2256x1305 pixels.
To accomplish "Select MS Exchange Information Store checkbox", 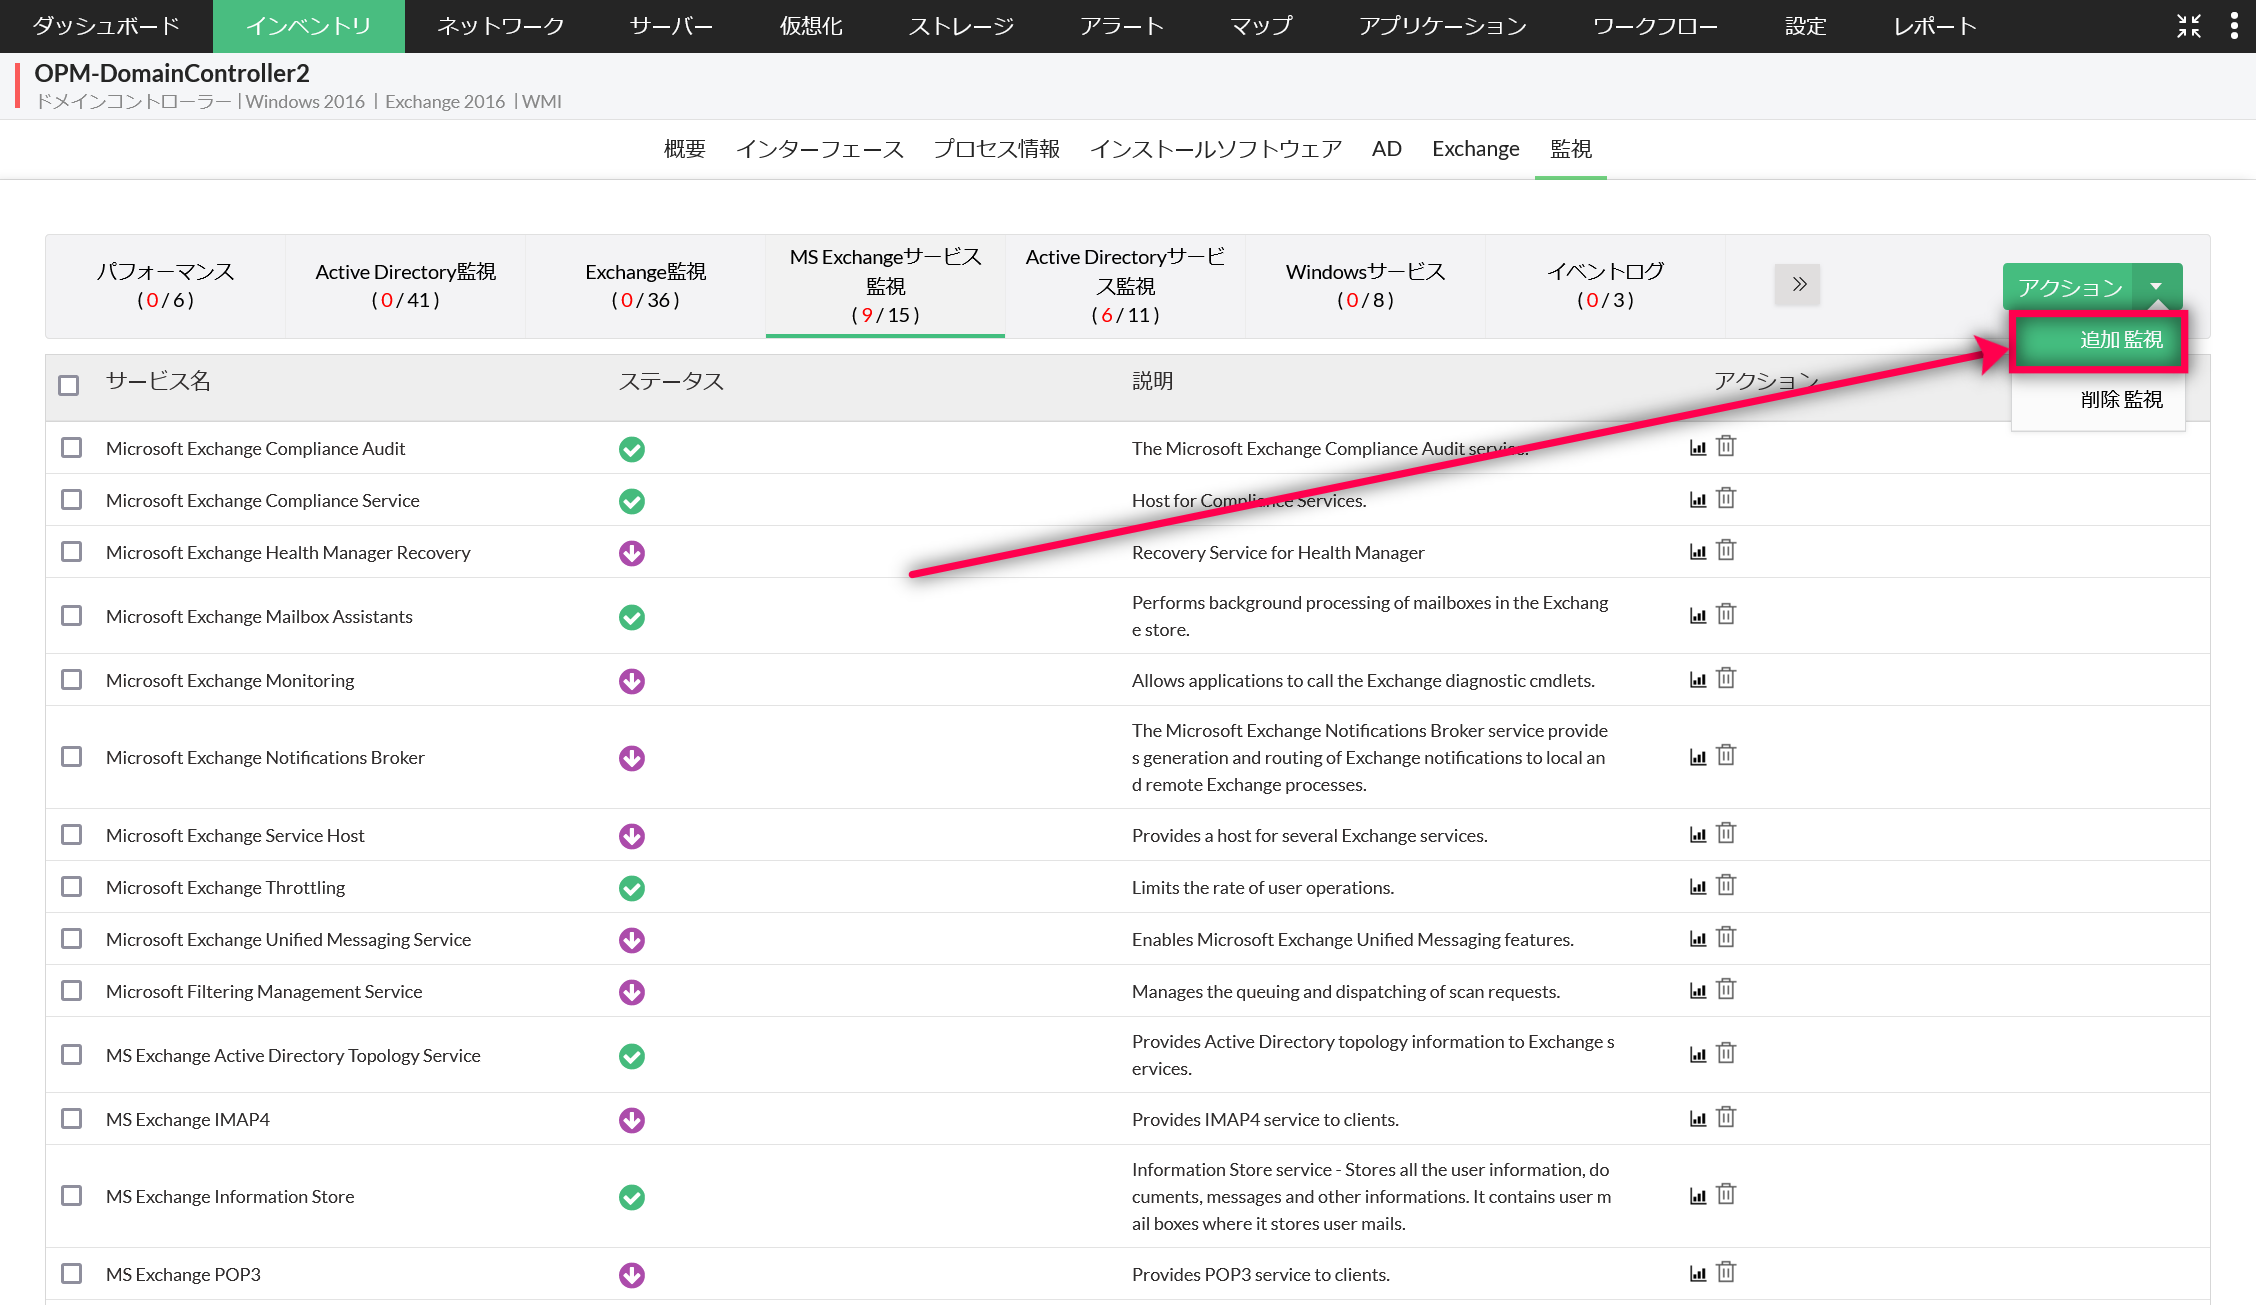I will click(71, 1196).
